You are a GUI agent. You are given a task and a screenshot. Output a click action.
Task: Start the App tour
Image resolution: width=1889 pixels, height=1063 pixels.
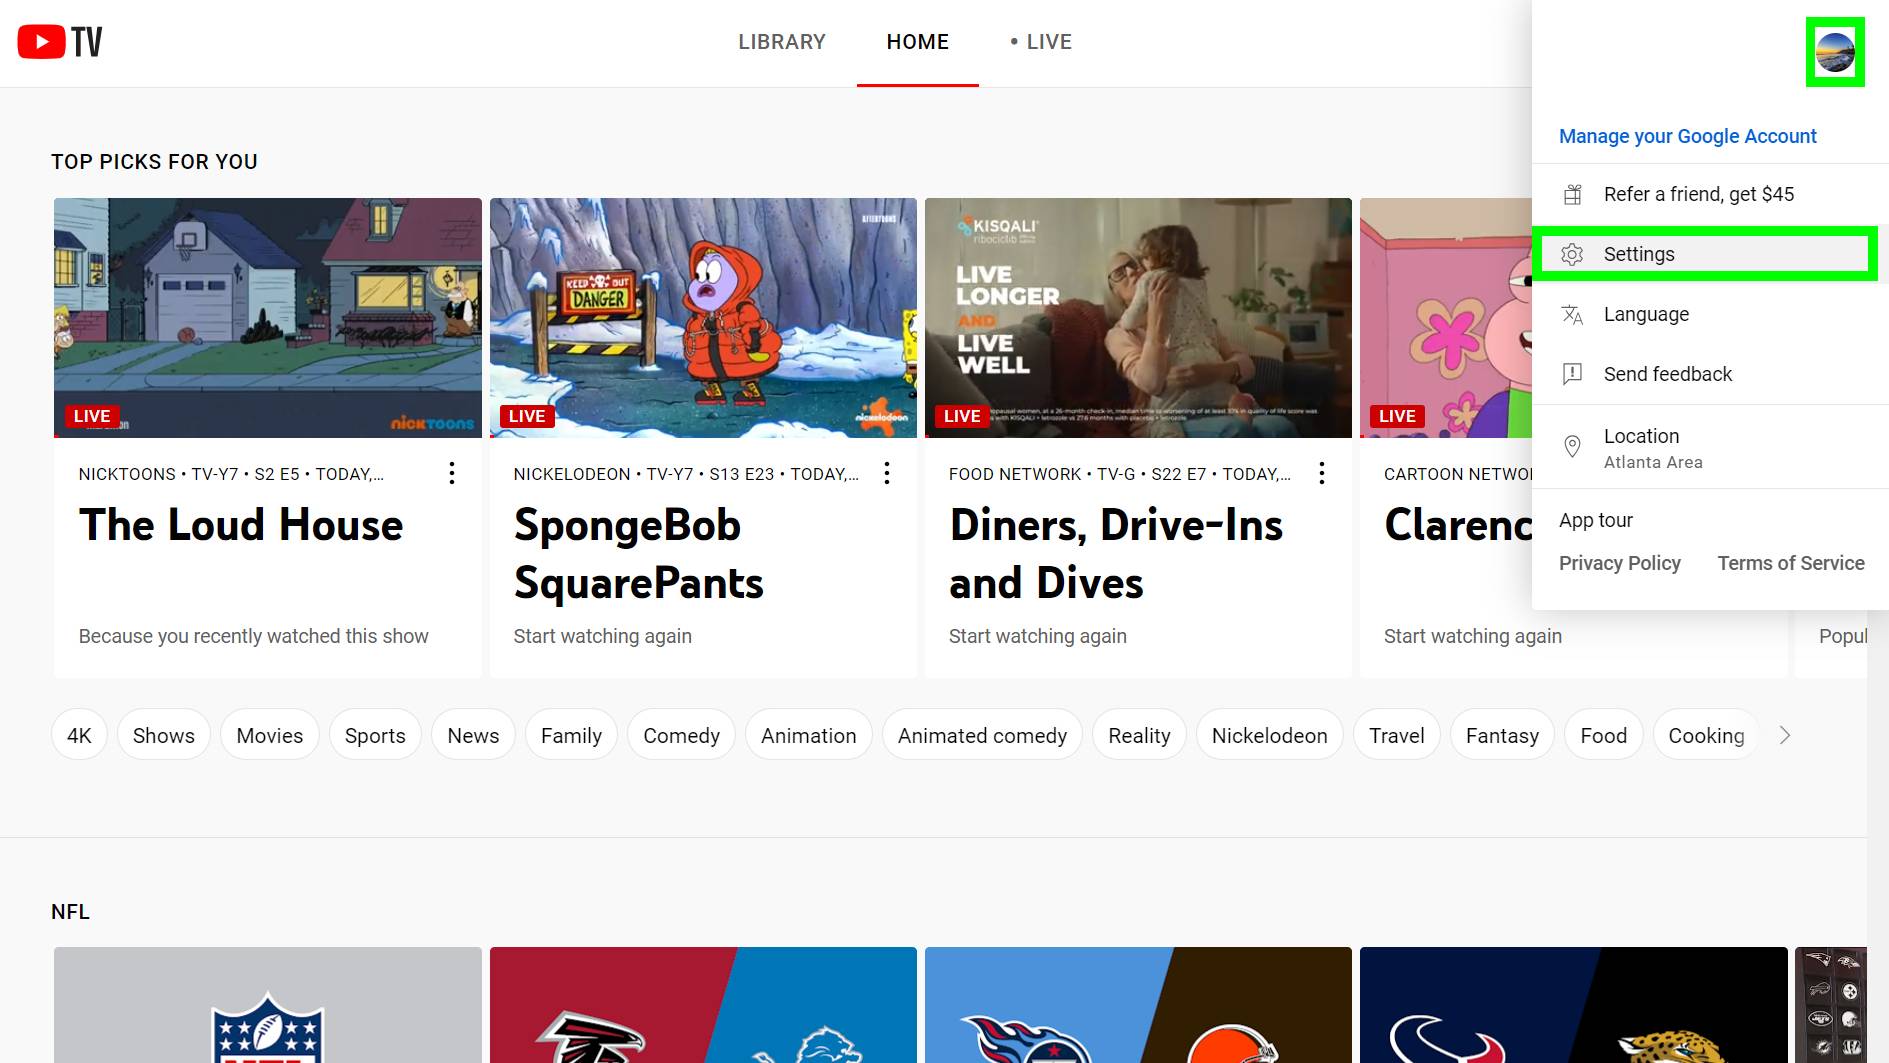(x=1595, y=520)
